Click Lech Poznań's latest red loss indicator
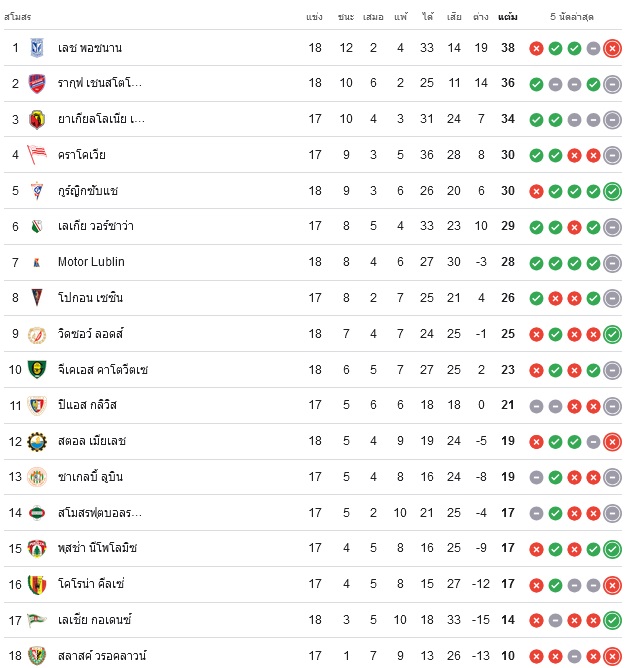Image resolution: width=630 pixels, height=668 pixels. pos(612,48)
